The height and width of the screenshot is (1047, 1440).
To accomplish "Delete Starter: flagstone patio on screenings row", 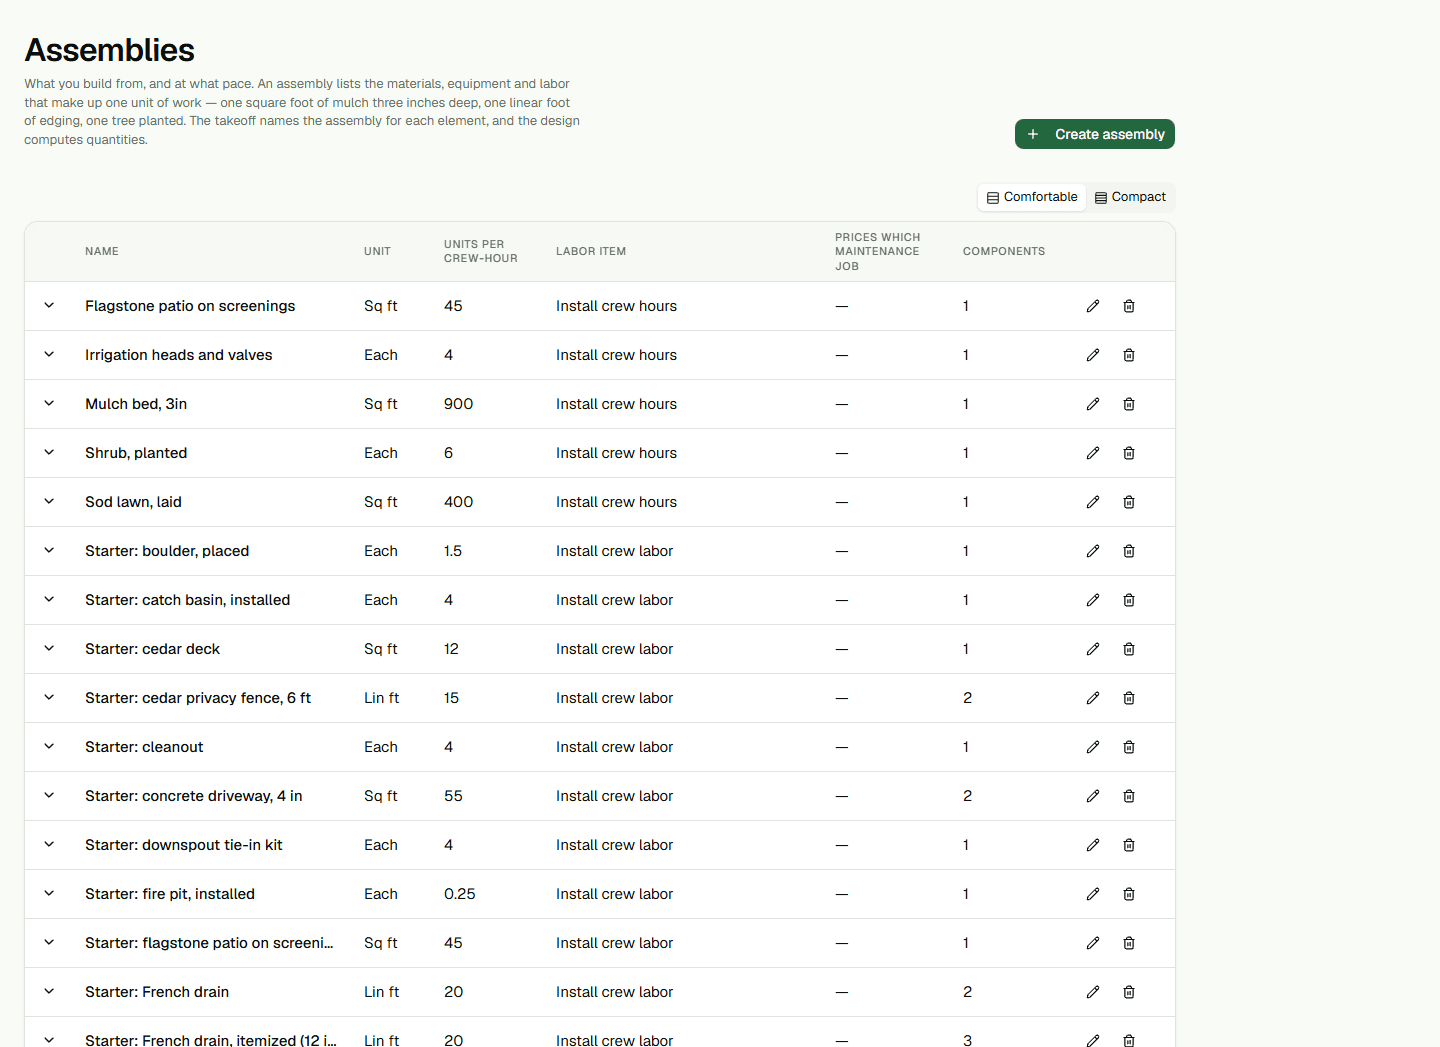I will point(1129,943).
